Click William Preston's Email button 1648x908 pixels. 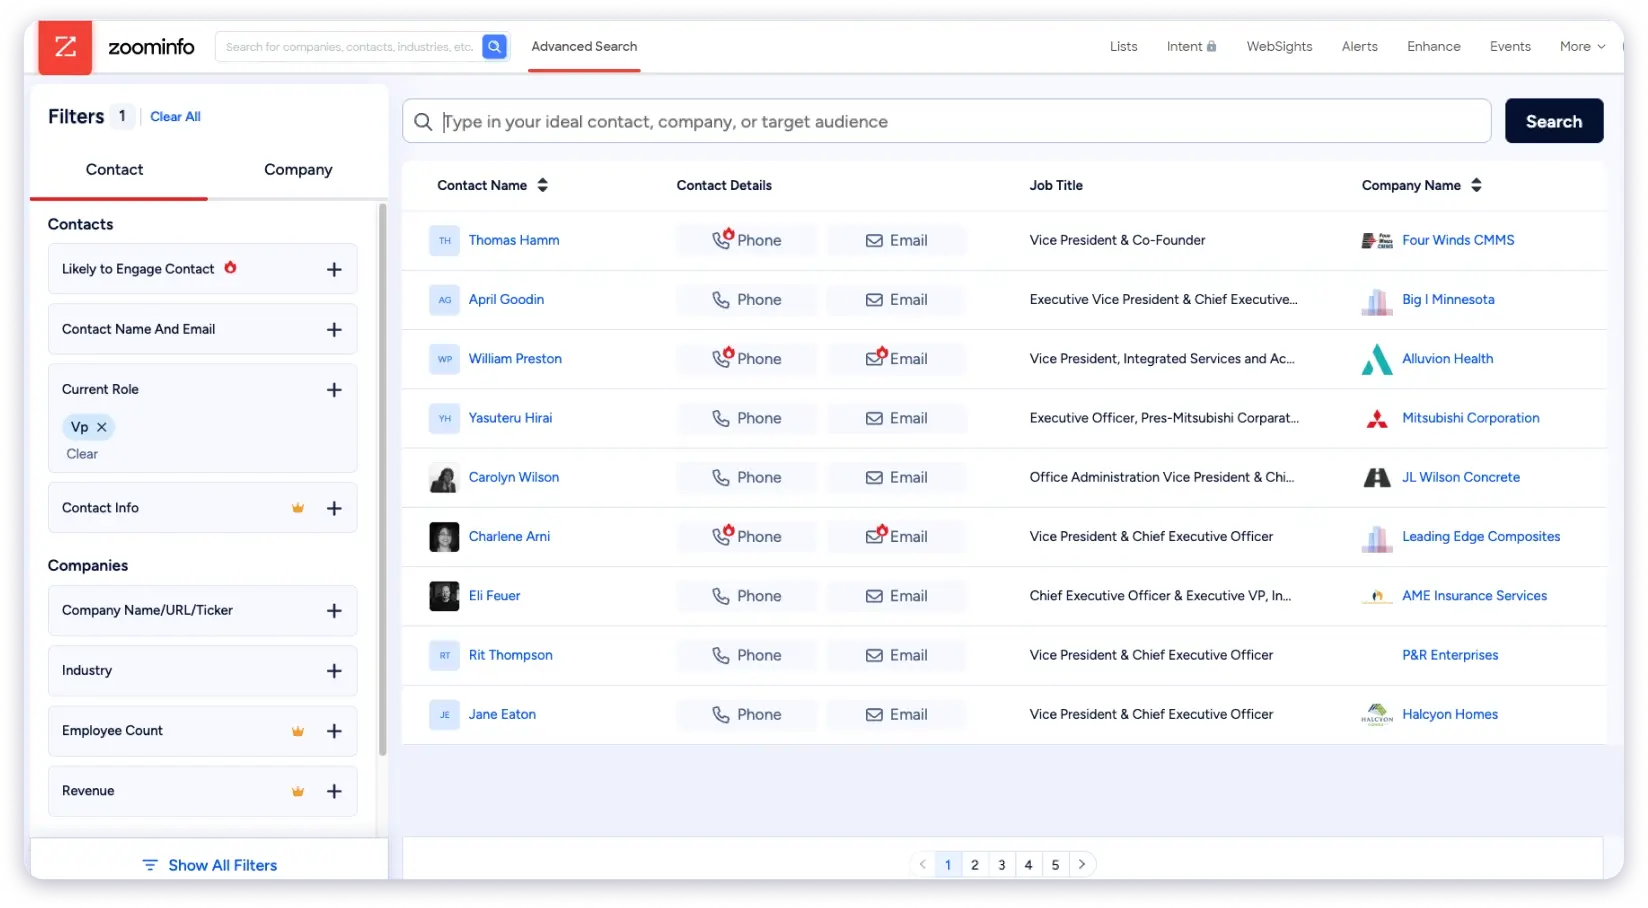(x=897, y=359)
